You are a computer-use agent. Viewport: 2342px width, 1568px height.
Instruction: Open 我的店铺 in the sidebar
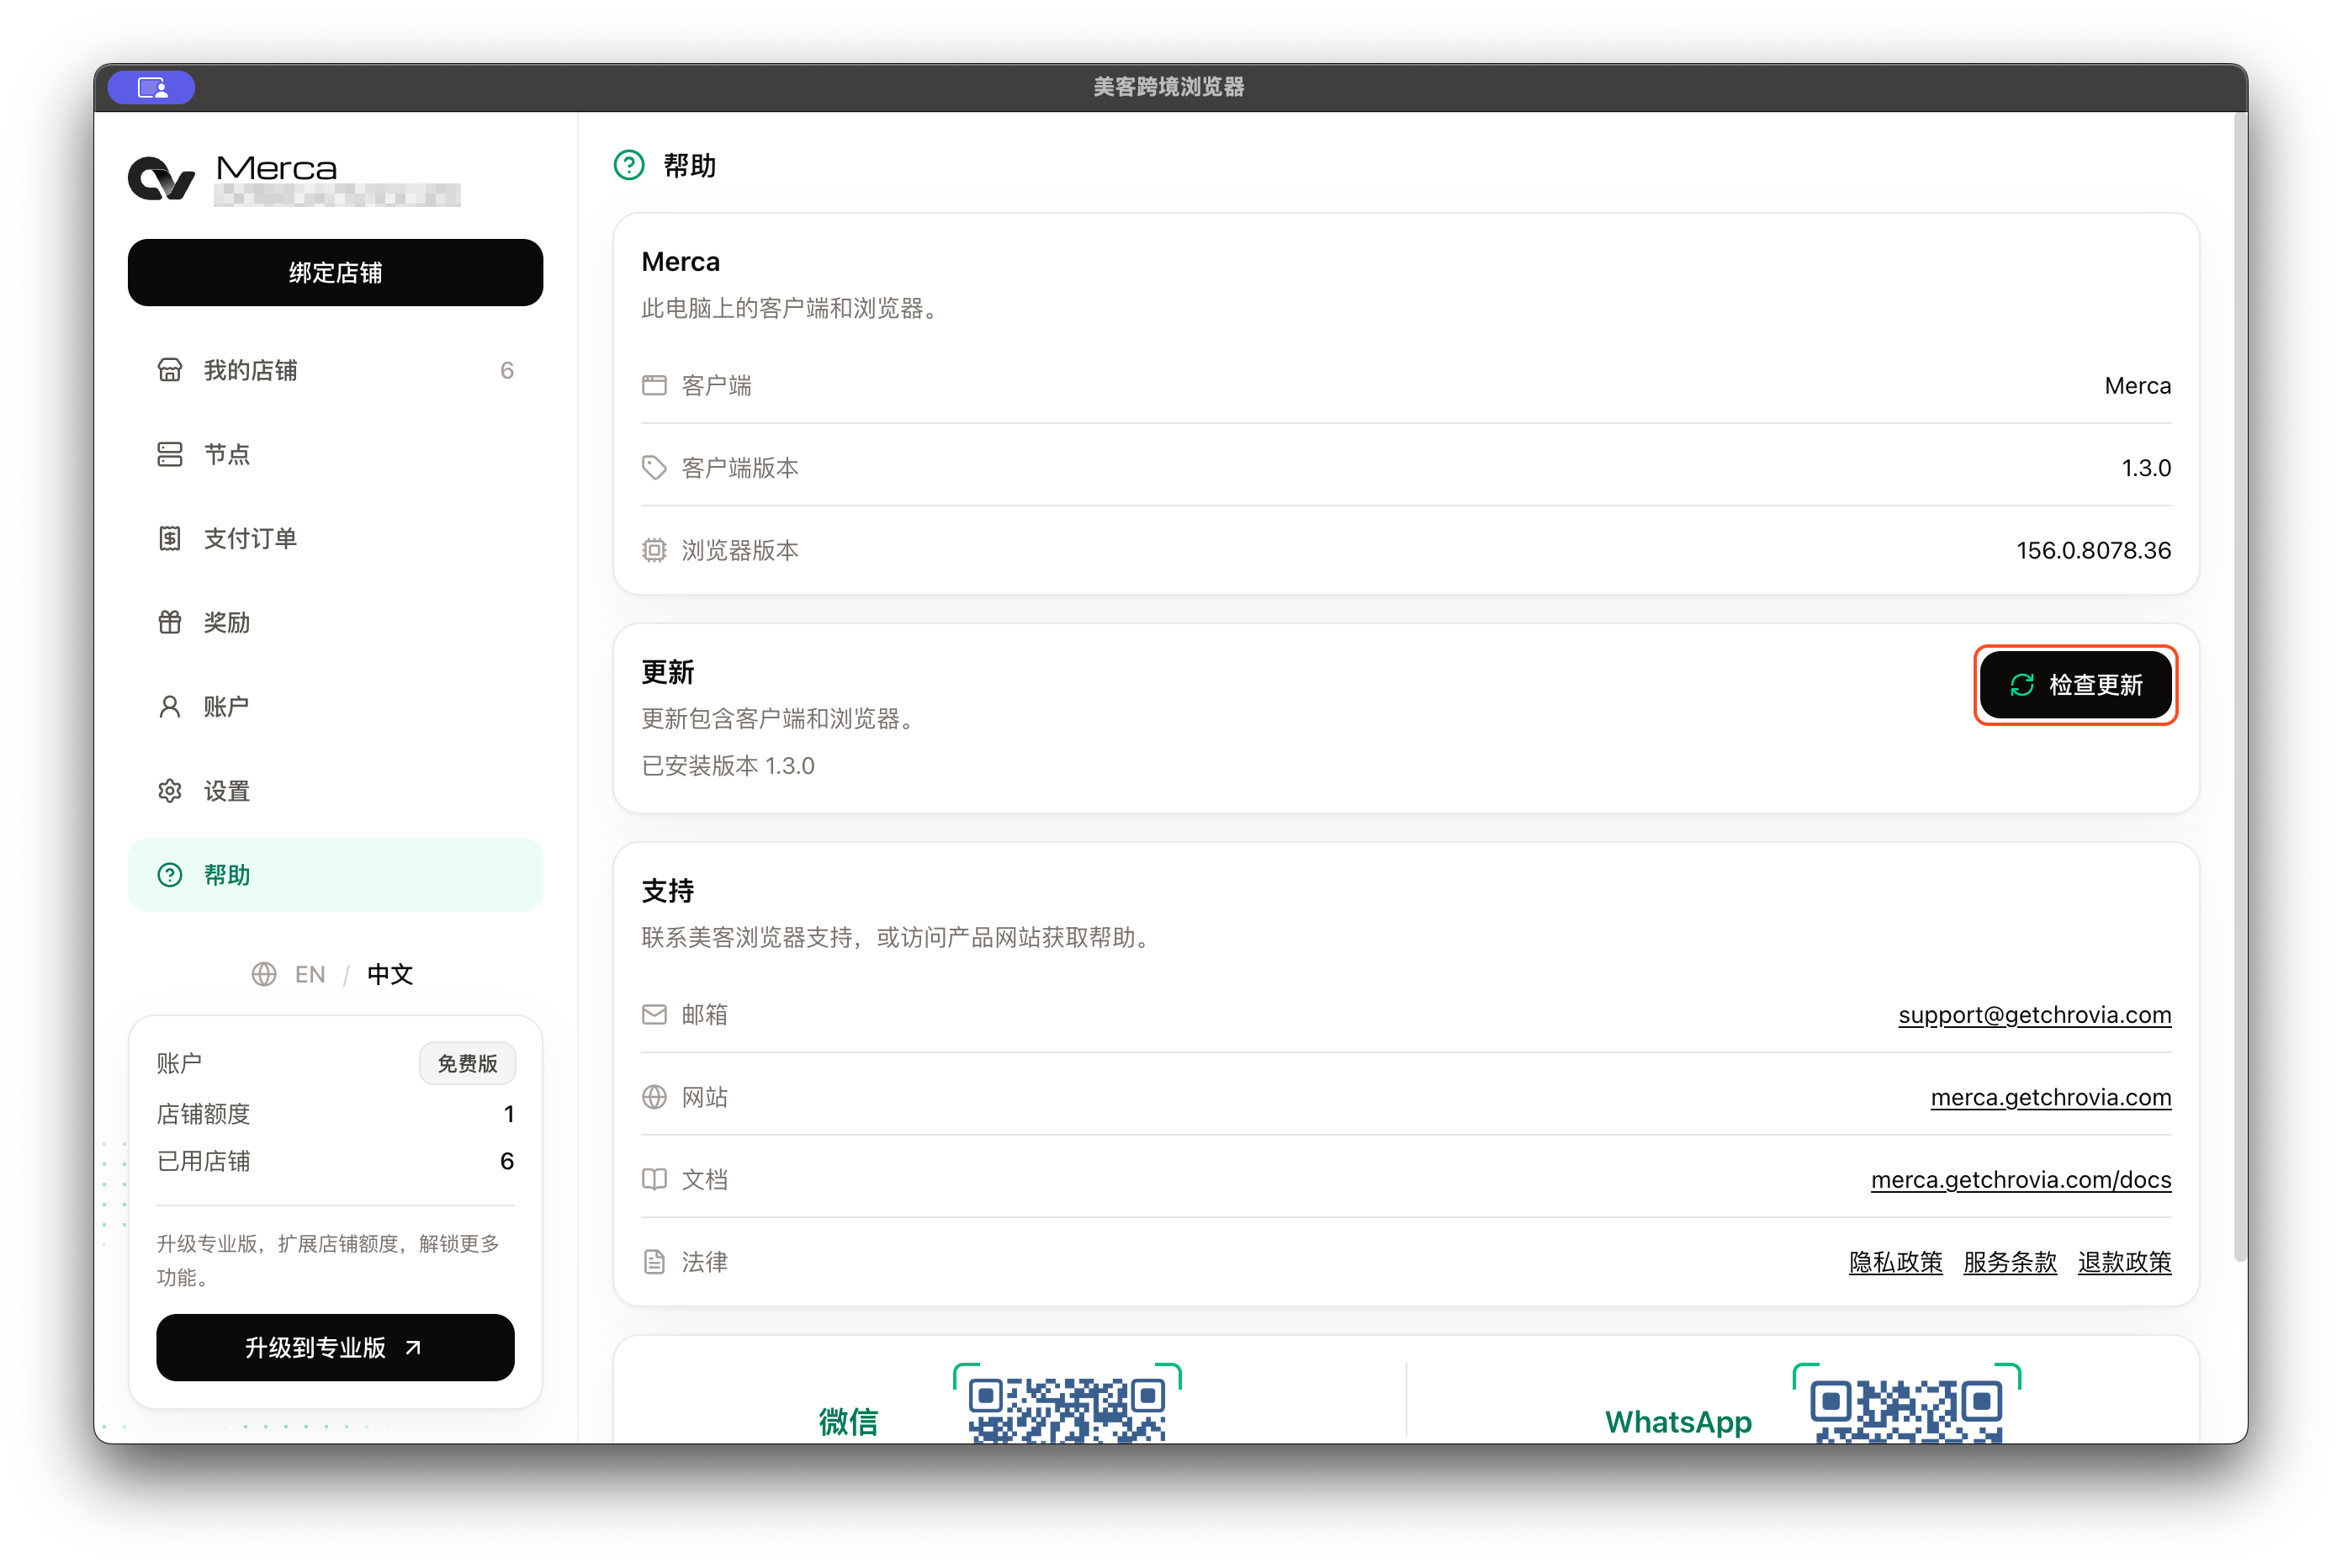coord(335,370)
